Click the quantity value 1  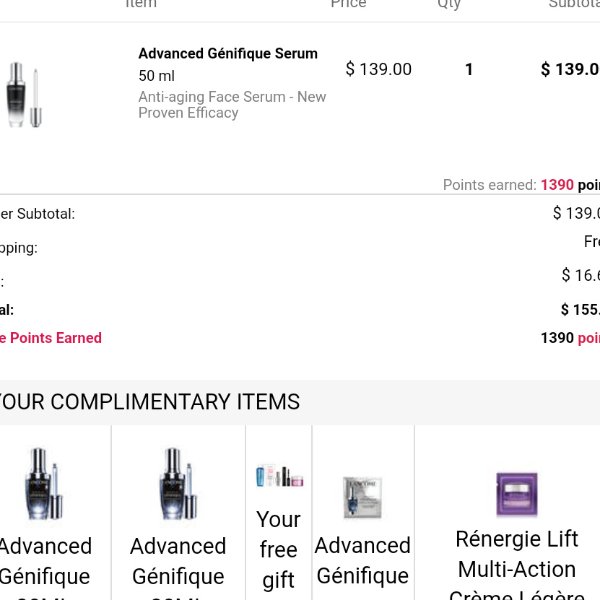pyautogui.click(x=469, y=69)
